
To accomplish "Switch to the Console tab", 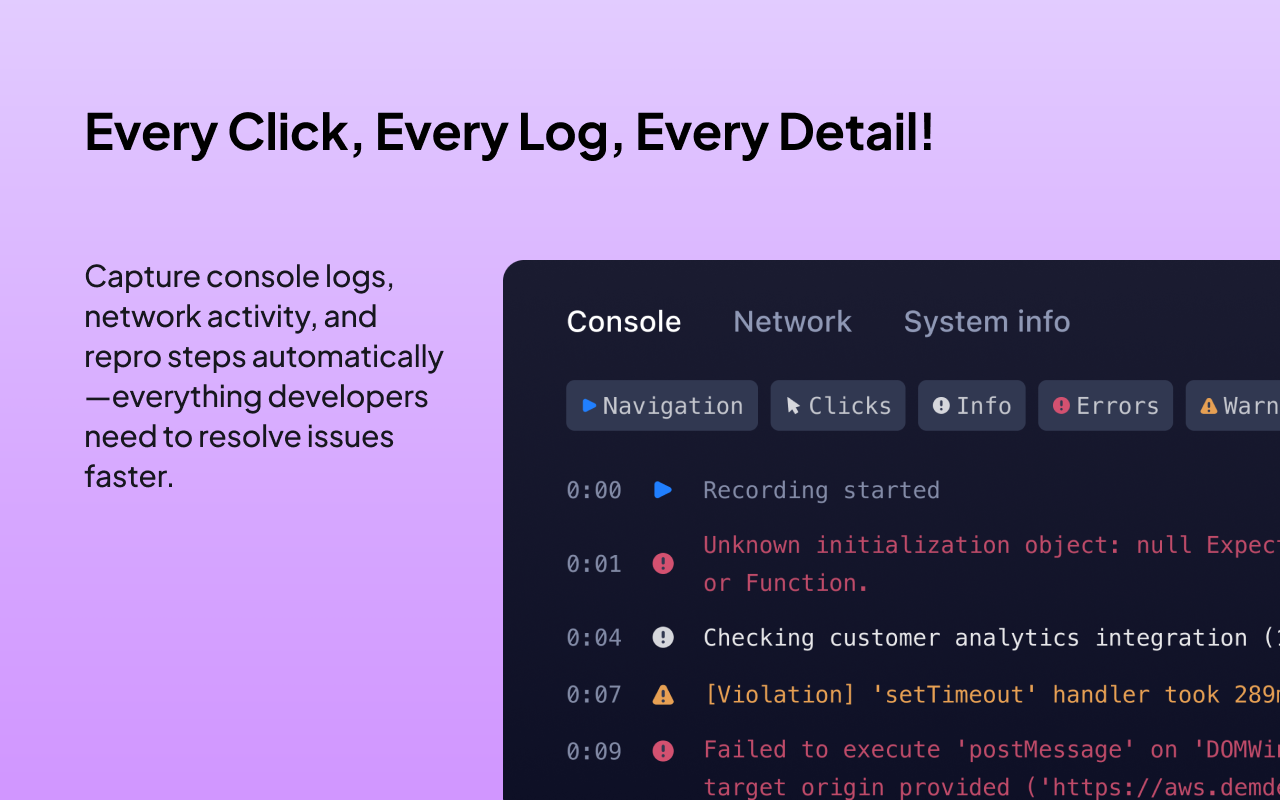I will [623, 321].
